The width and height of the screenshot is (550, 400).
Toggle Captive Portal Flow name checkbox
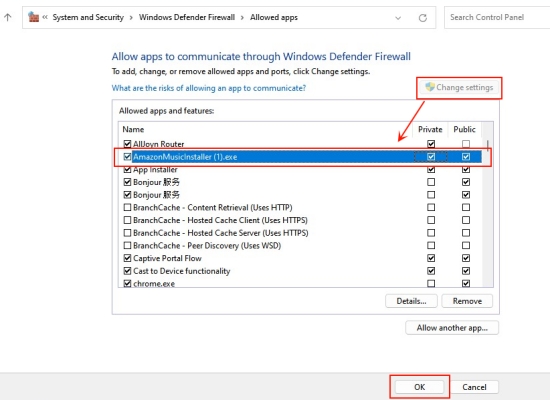coord(127,258)
